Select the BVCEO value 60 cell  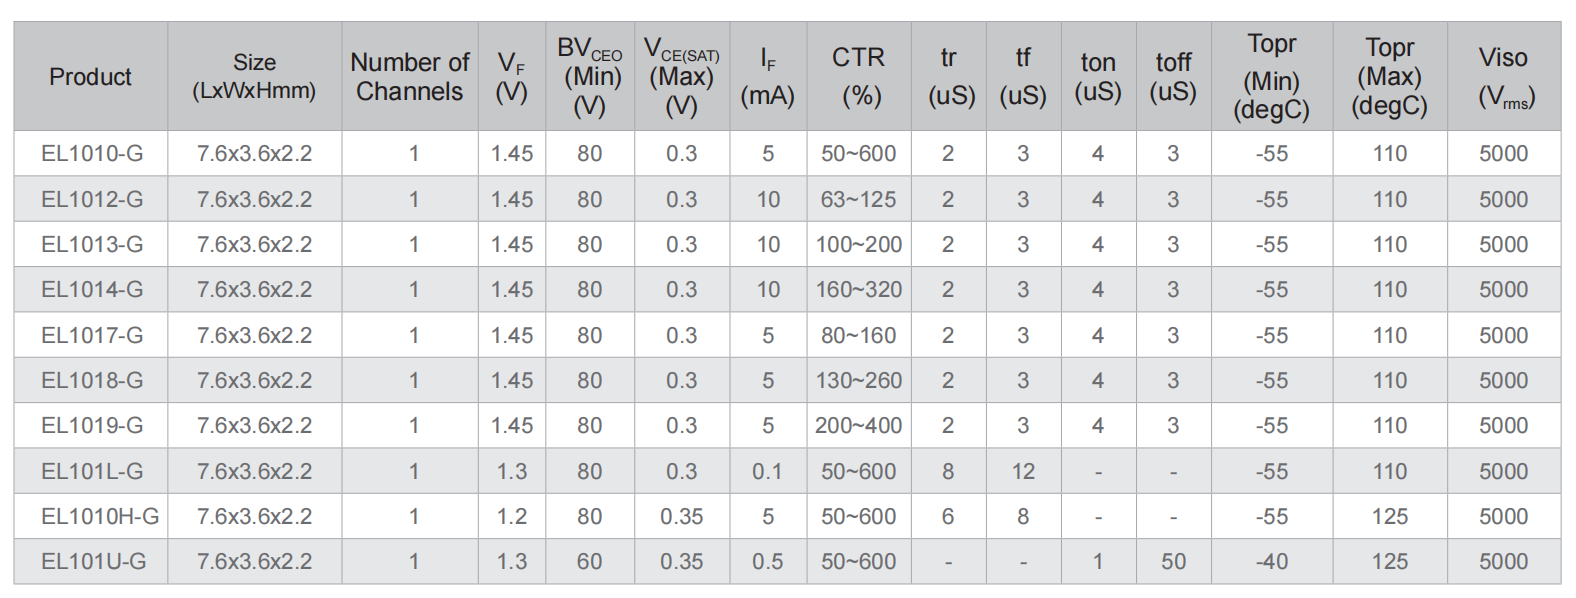(x=590, y=561)
